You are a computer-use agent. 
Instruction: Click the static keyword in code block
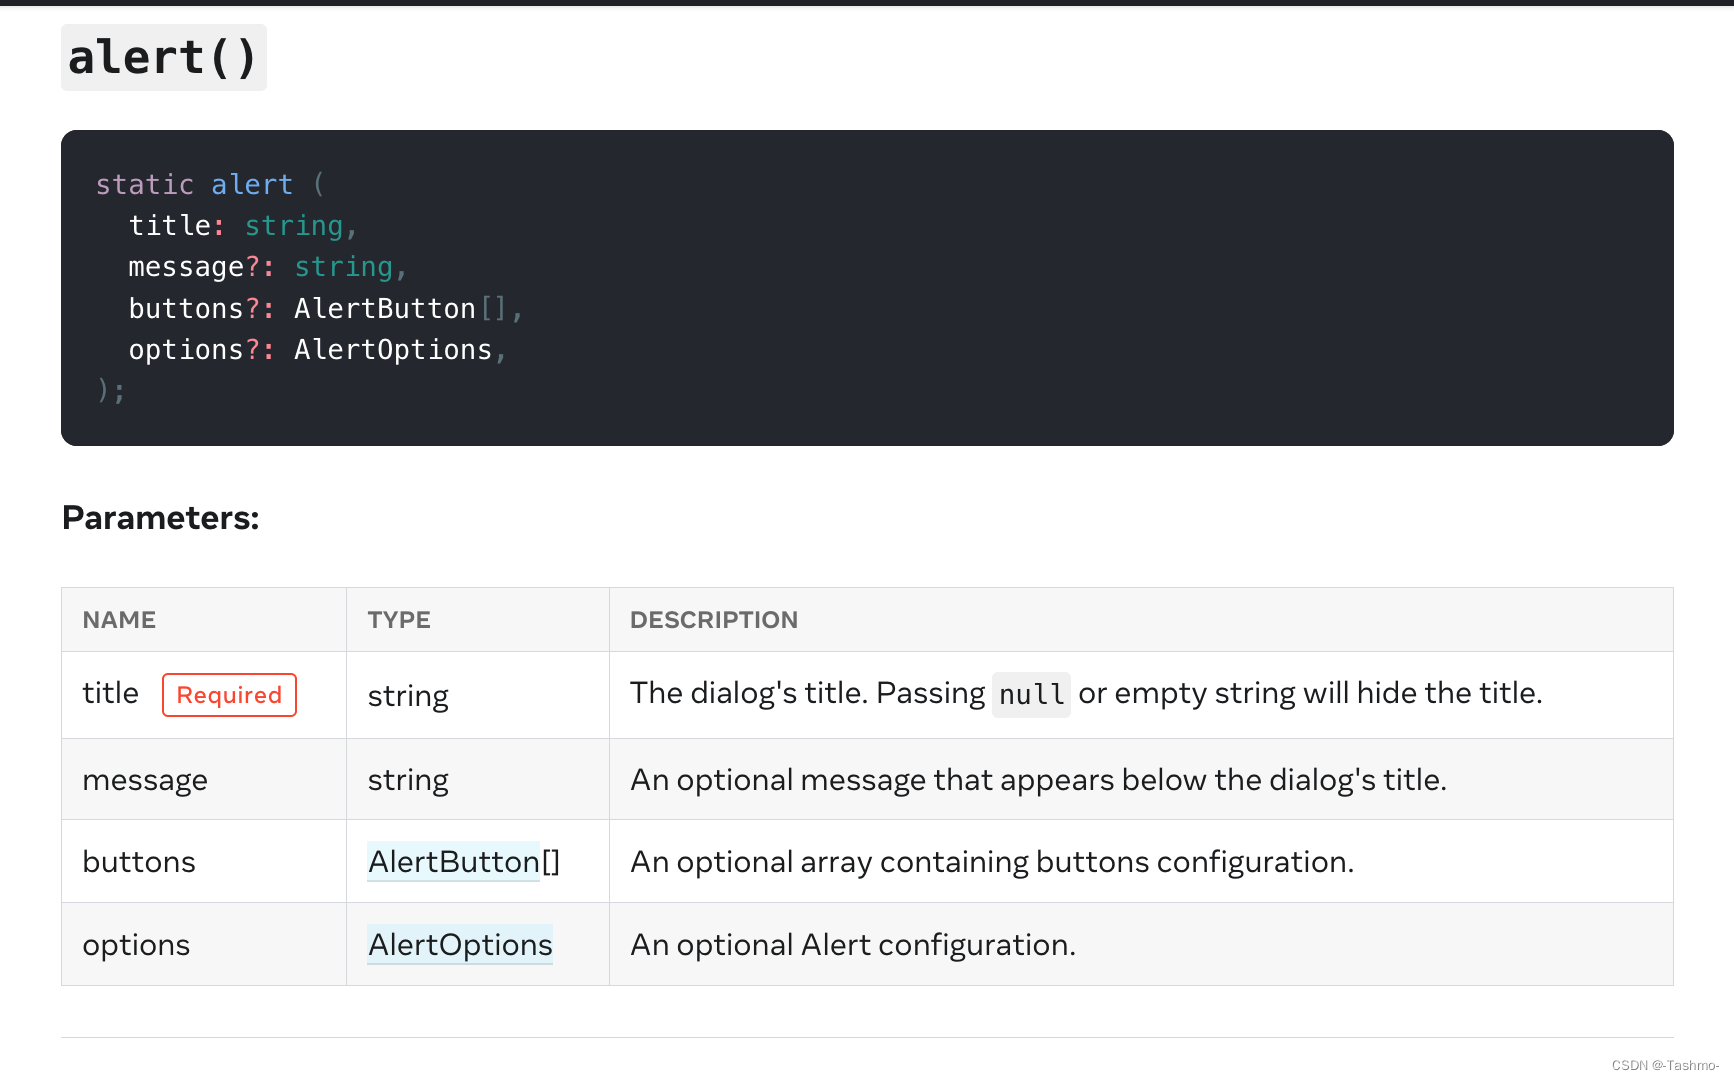pyautogui.click(x=144, y=184)
